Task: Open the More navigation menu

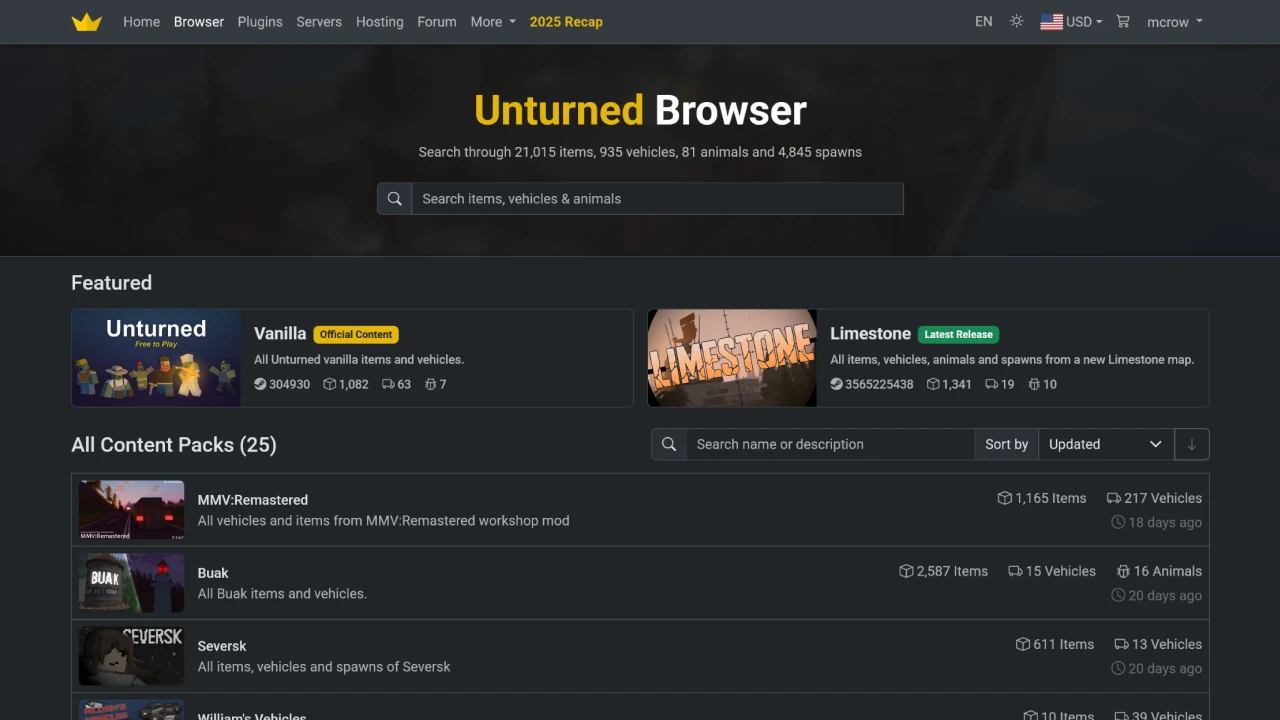Action: pos(492,21)
